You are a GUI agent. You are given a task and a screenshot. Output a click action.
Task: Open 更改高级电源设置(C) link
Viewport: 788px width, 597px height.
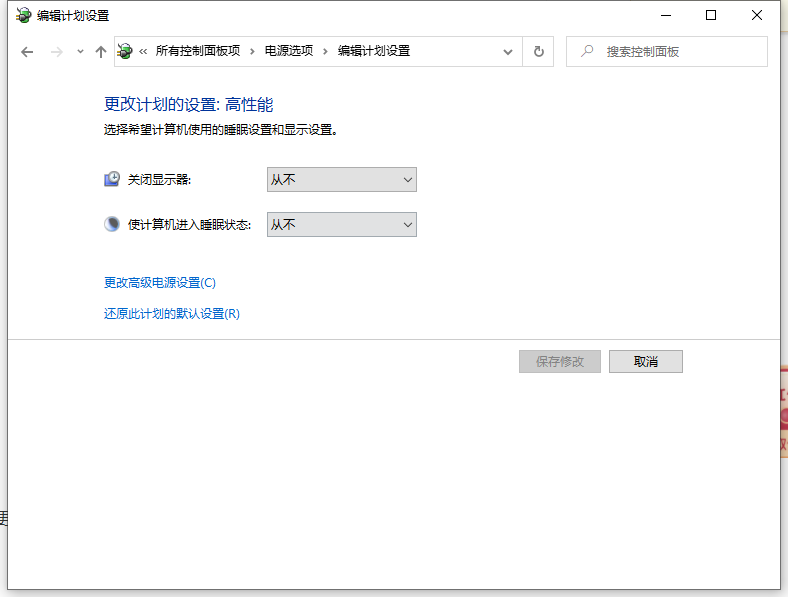(160, 282)
